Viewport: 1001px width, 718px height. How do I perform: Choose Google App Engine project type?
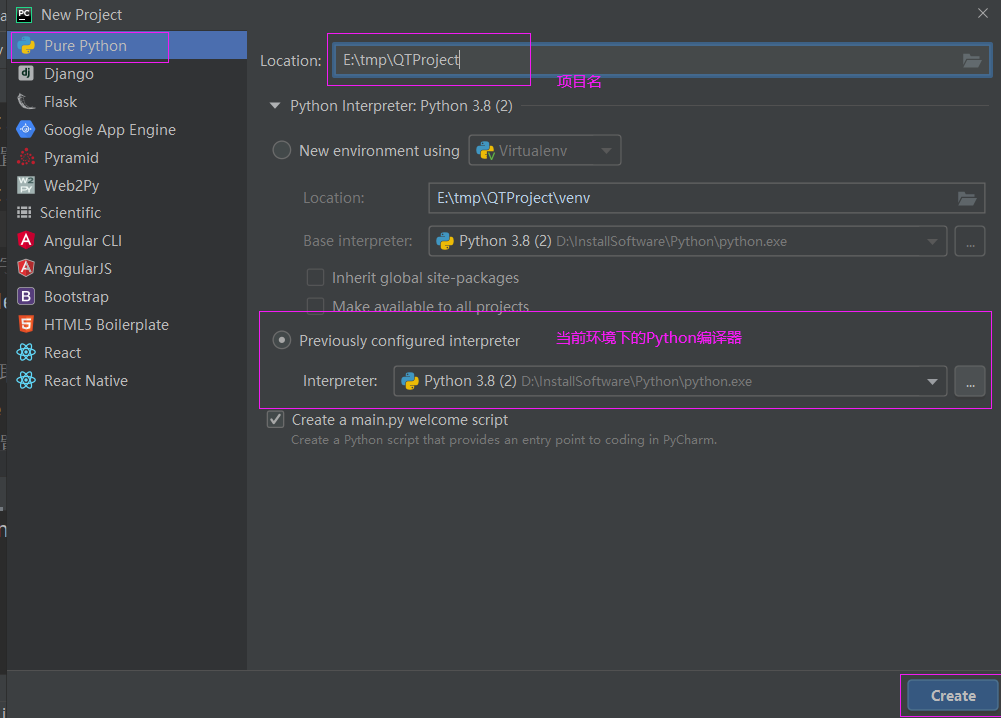(127, 130)
